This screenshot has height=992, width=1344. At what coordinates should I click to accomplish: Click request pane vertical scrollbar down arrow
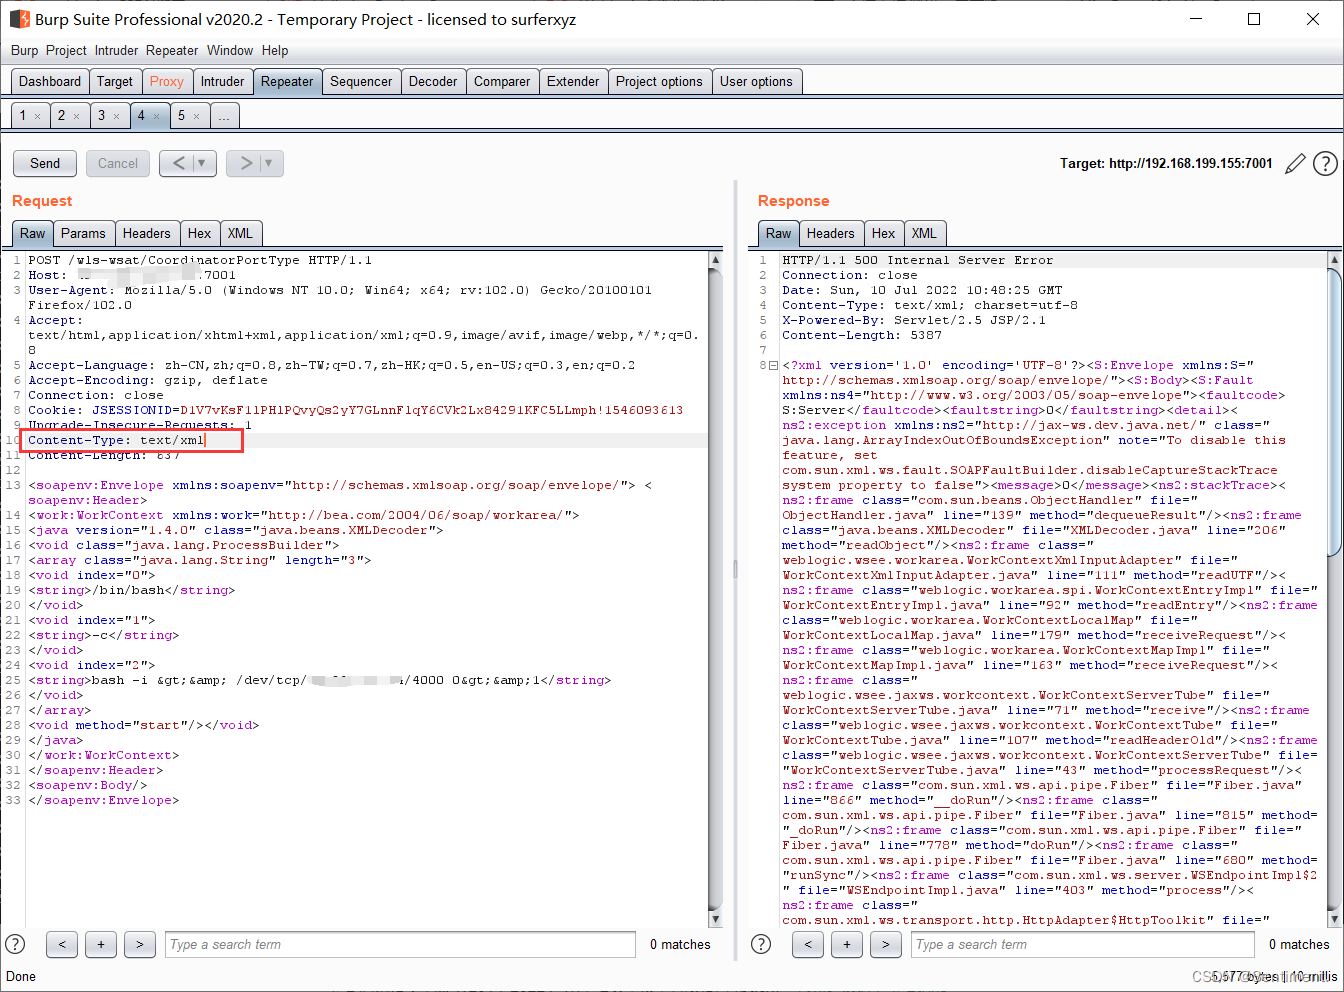coord(715,919)
